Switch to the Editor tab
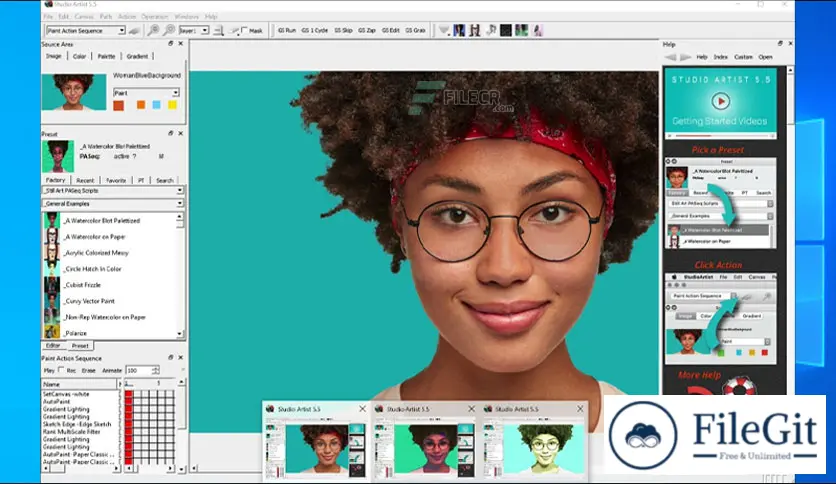 coord(53,345)
